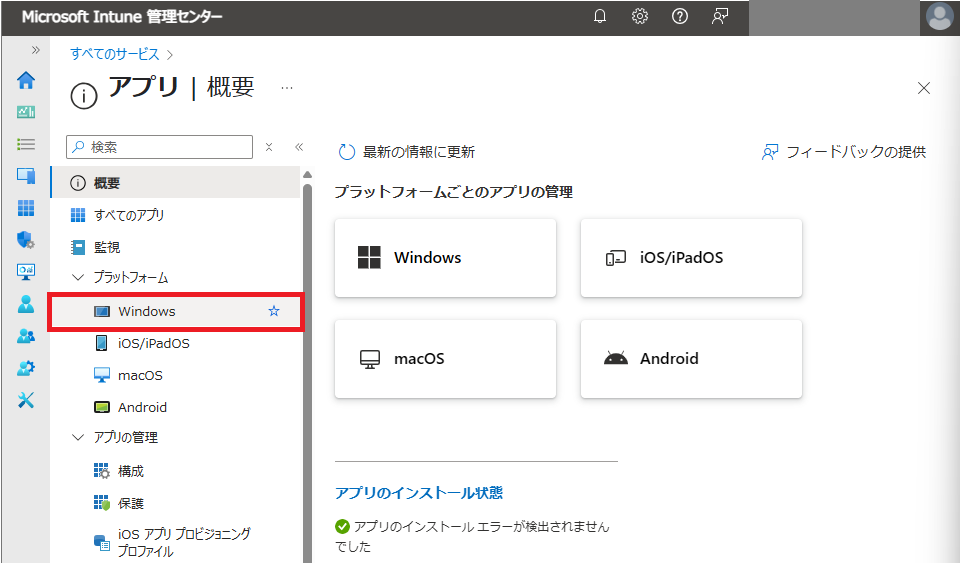The image size is (961, 564).
Task: Open iOS アプリ プロビジョニング プロファイル item
Action: [175, 542]
